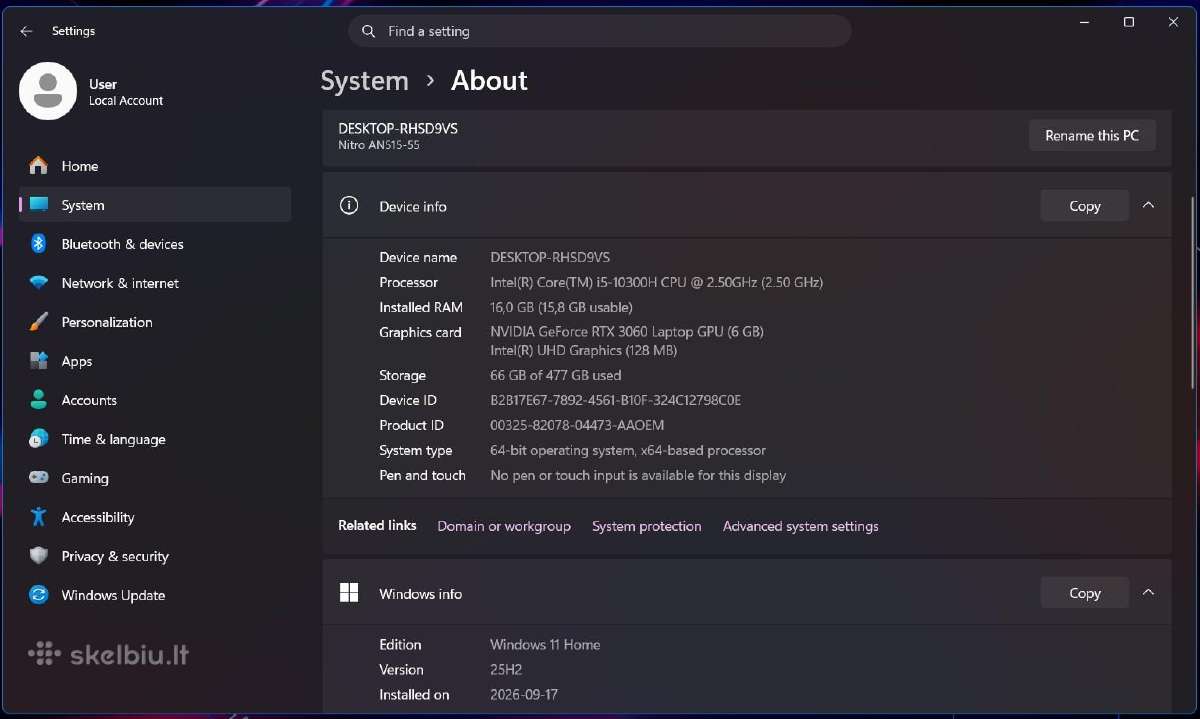Click the Windows 11 Home edition text

pyautogui.click(x=545, y=644)
